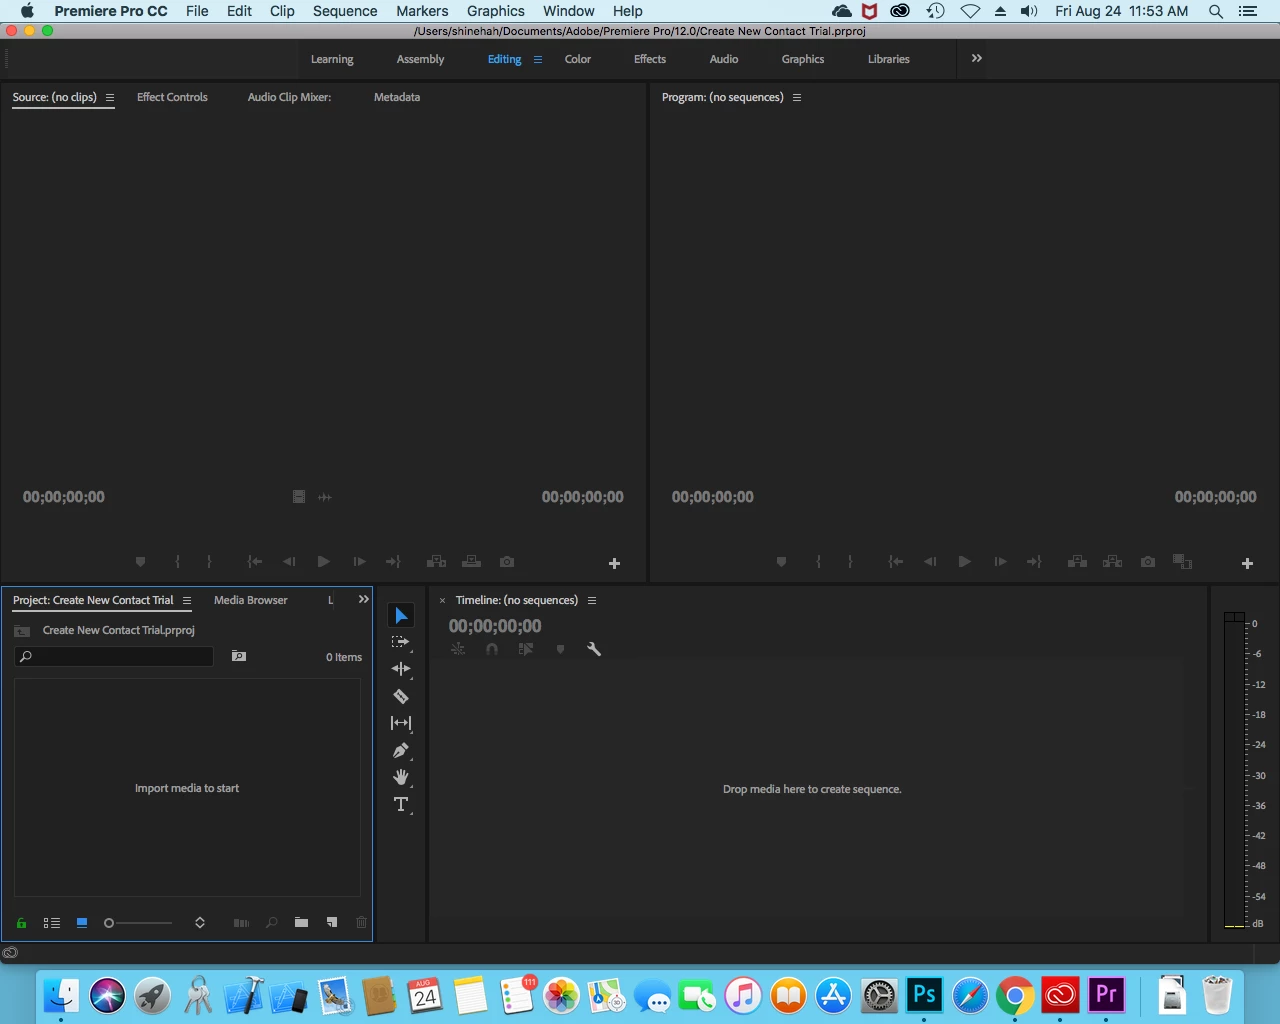Open the Editing workspace menu icon
The image size is (1280, 1024).
(x=538, y=59)
